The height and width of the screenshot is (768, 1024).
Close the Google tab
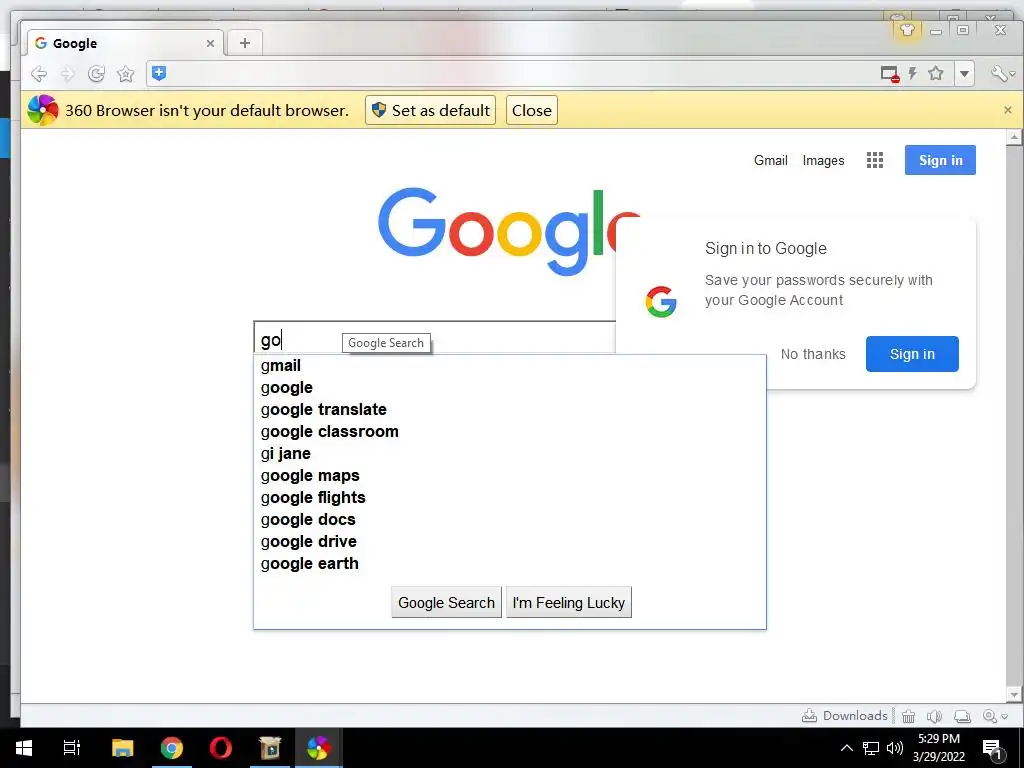coord(210,43)
